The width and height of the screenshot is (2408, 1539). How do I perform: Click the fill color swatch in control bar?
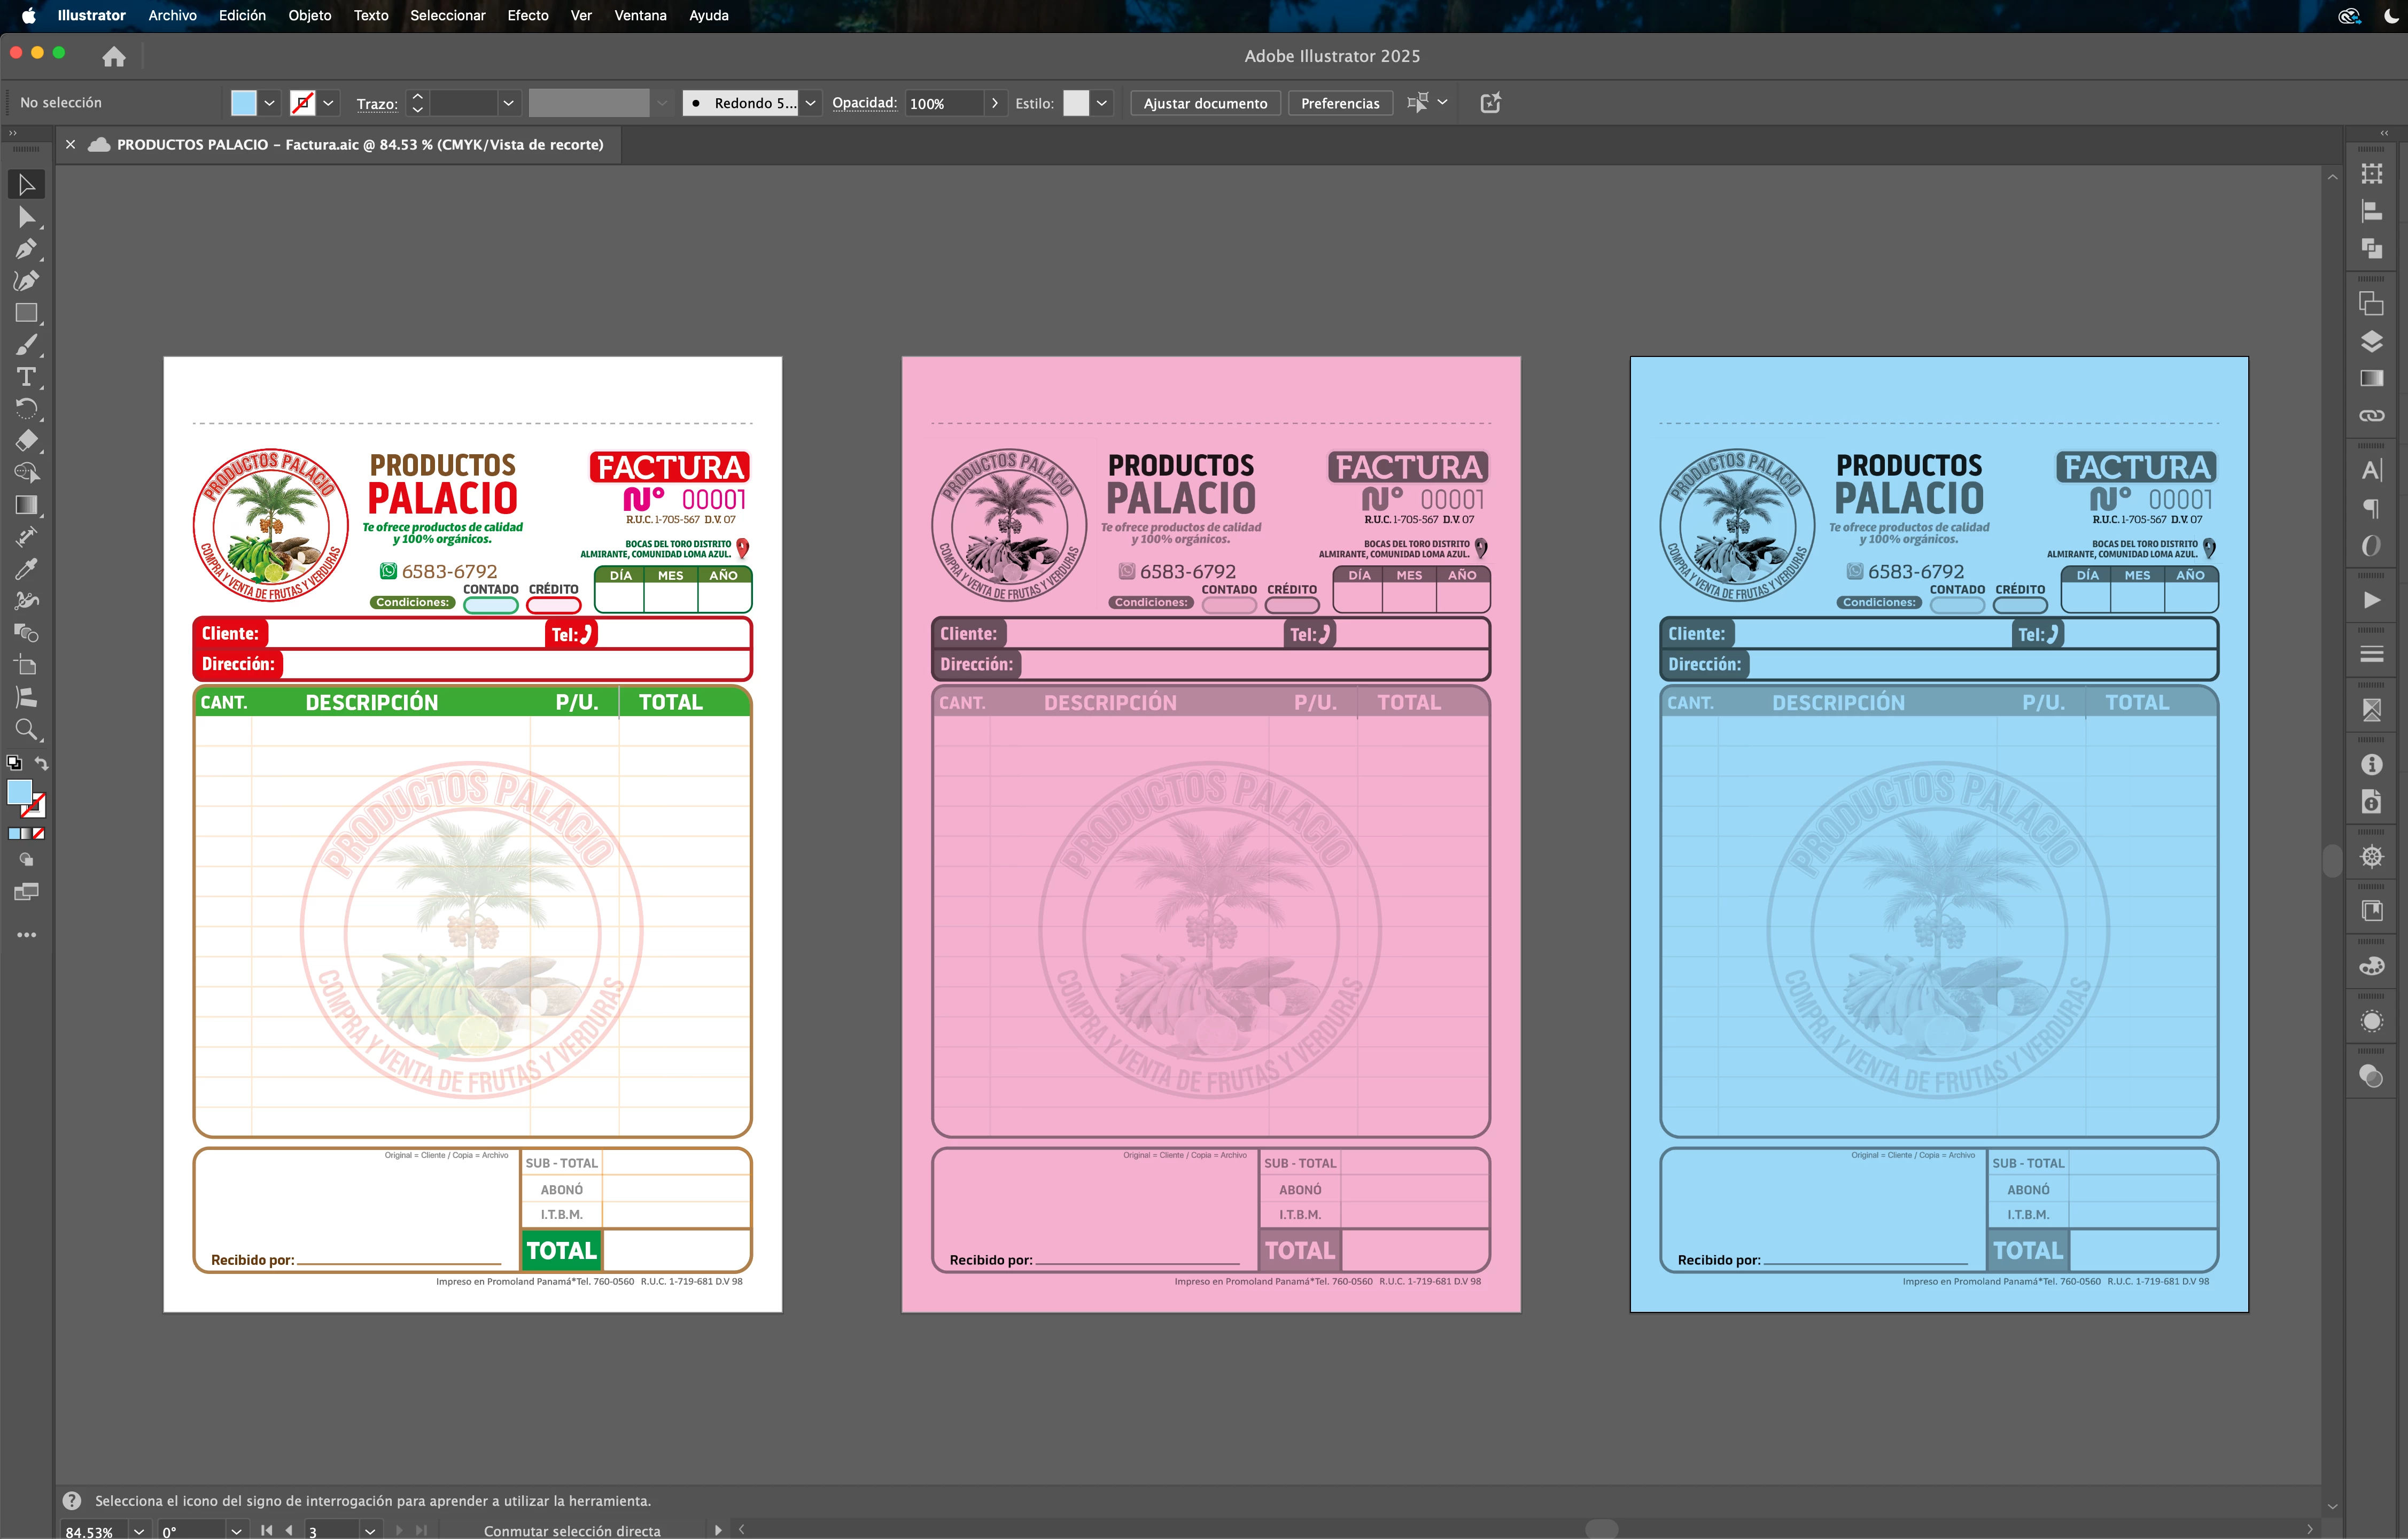pos(243,103)
